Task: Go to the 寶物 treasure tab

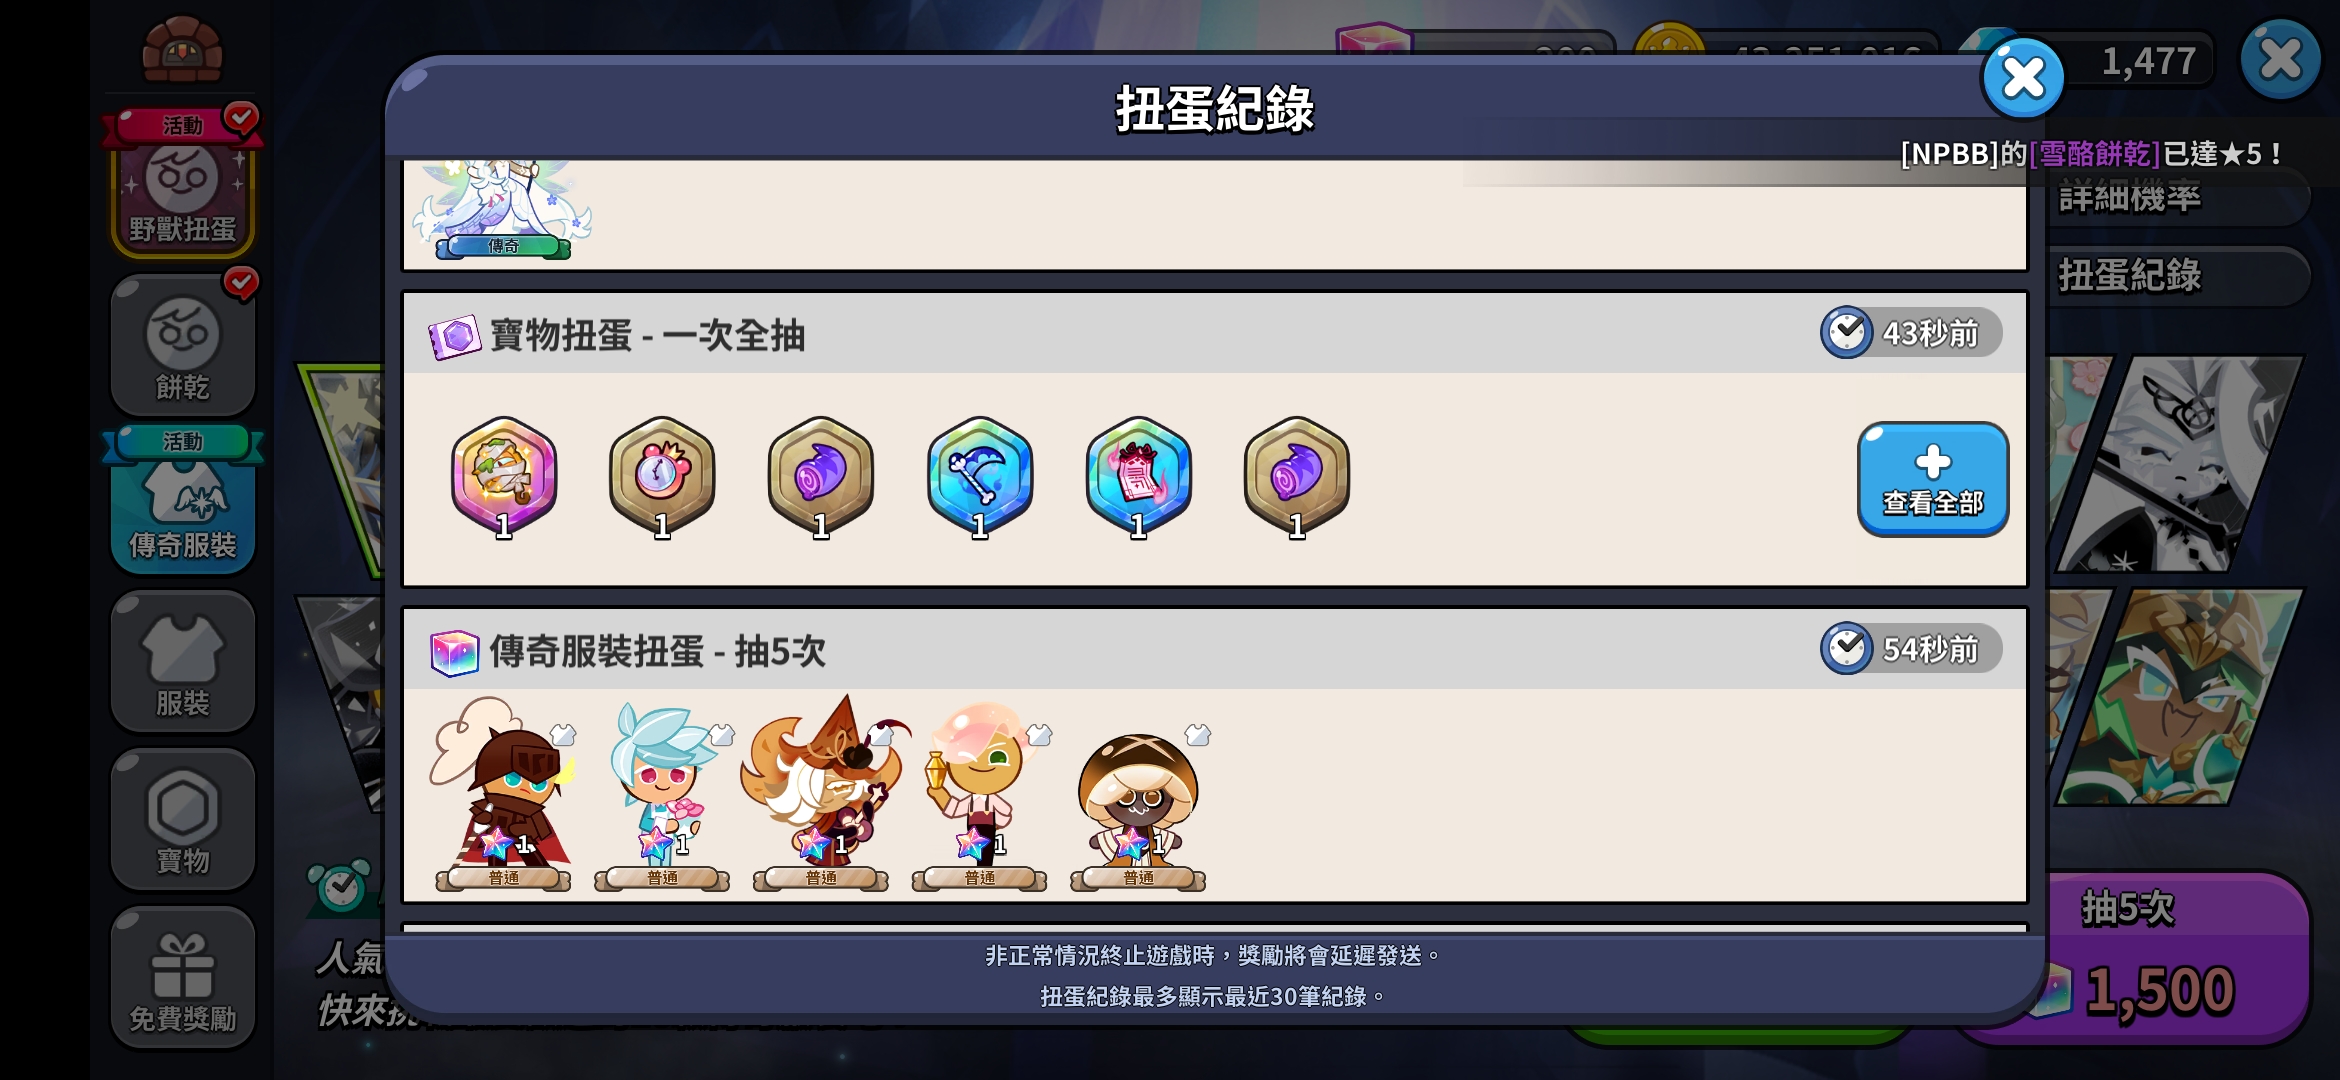Action: pos(182,820)
